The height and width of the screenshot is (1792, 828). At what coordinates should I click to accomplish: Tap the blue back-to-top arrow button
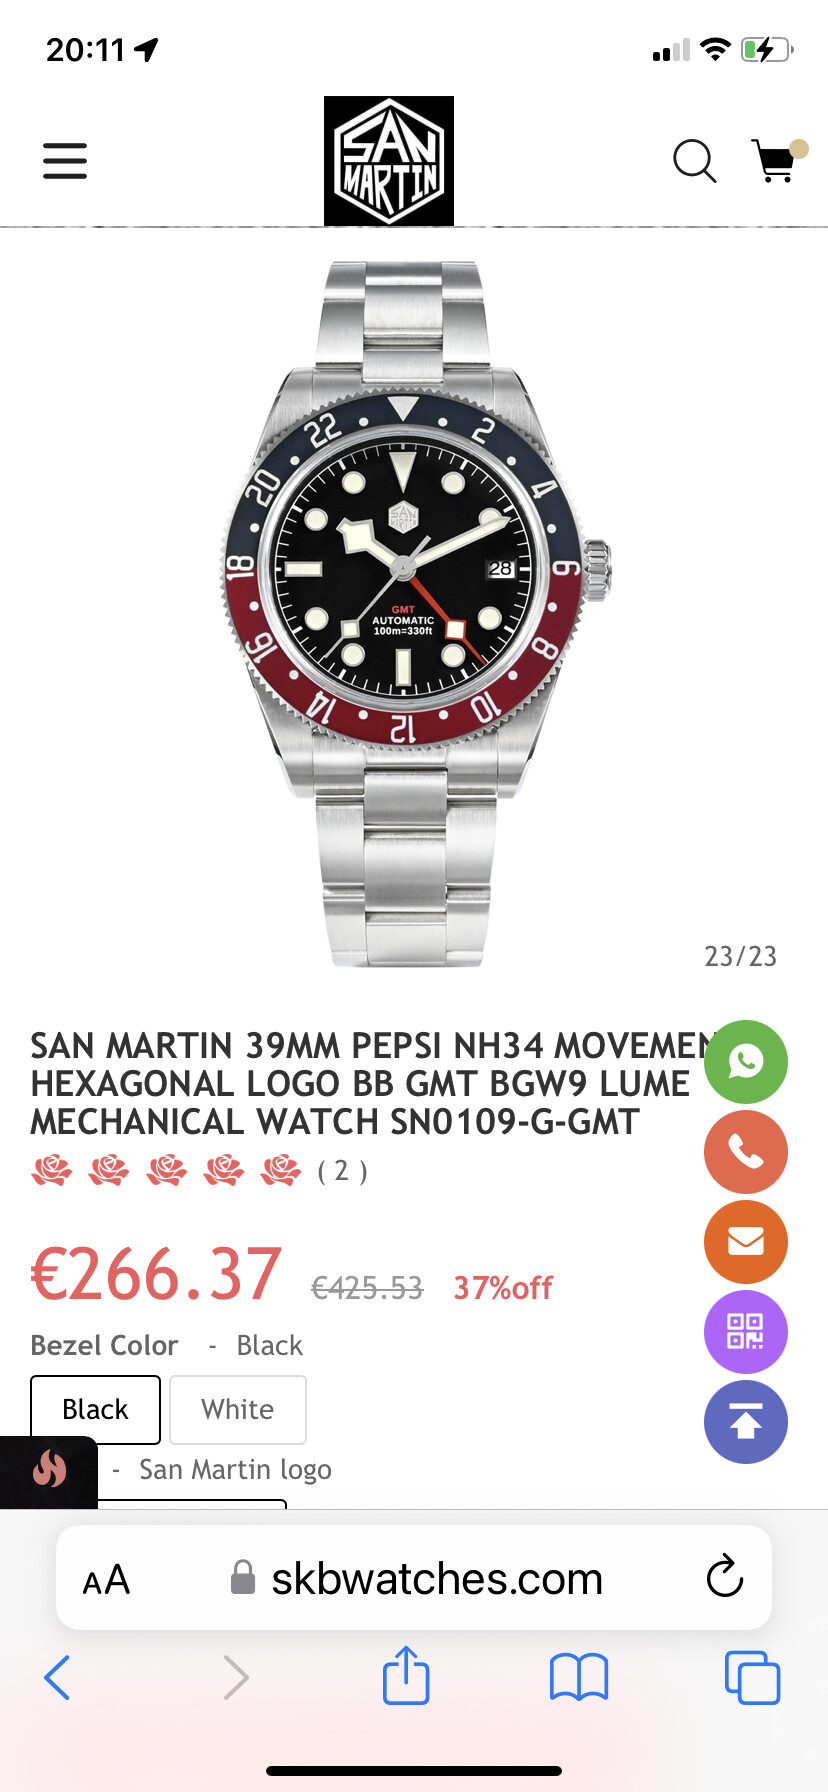[746, 1422]
